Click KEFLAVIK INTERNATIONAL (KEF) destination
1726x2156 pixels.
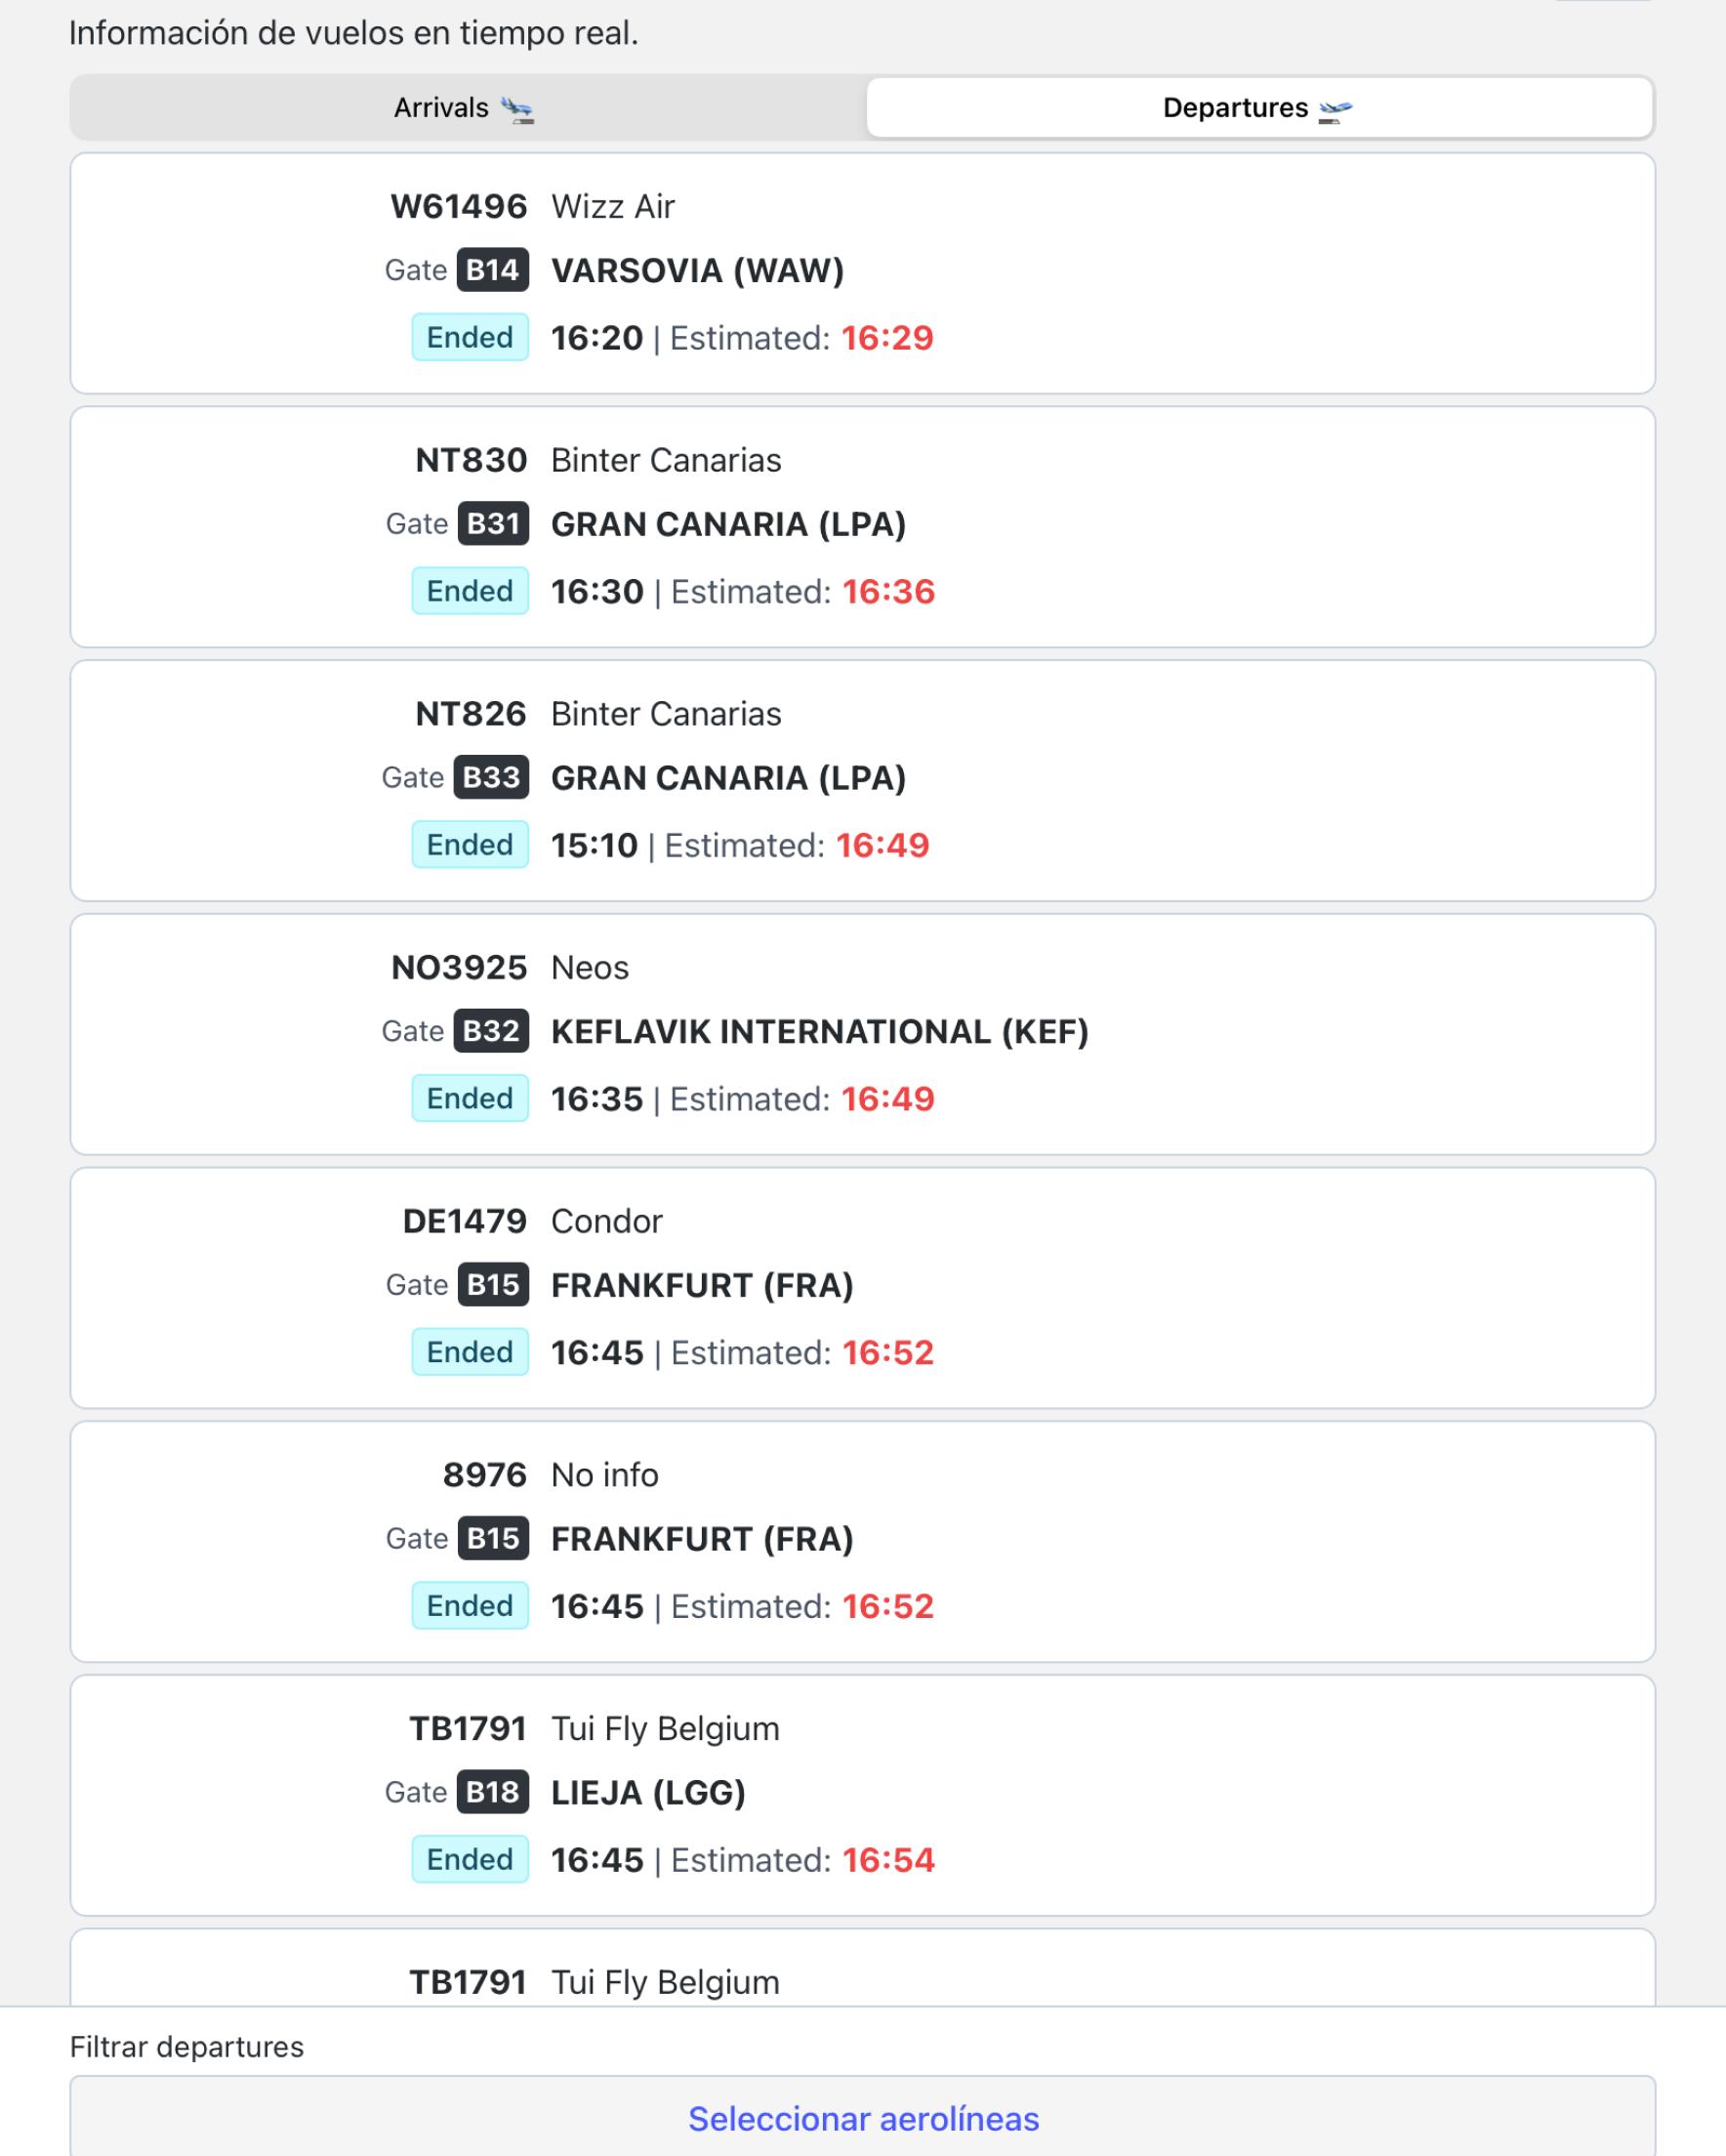[x=819, y=1031]
